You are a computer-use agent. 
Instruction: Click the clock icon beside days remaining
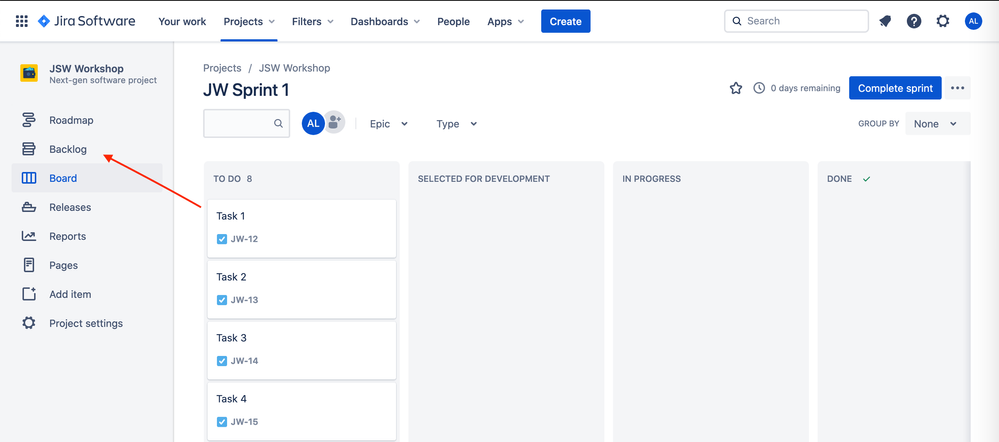coord(759,88)
